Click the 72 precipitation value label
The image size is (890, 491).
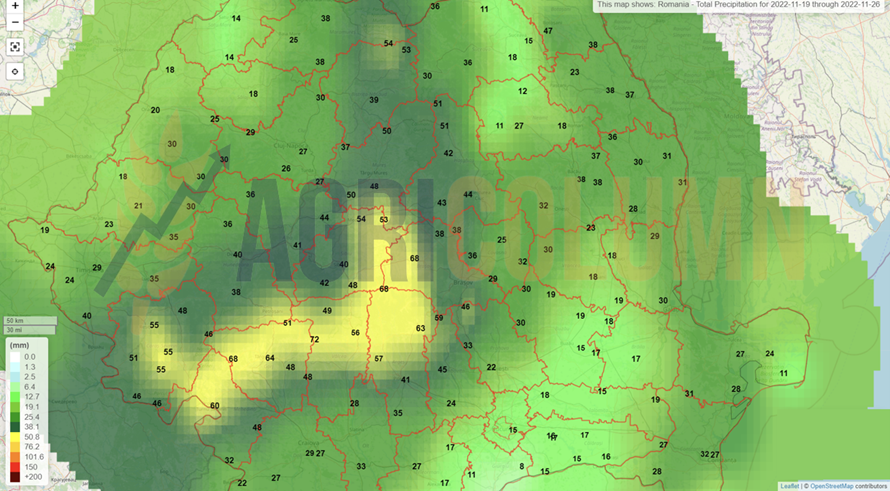(314, 340)
